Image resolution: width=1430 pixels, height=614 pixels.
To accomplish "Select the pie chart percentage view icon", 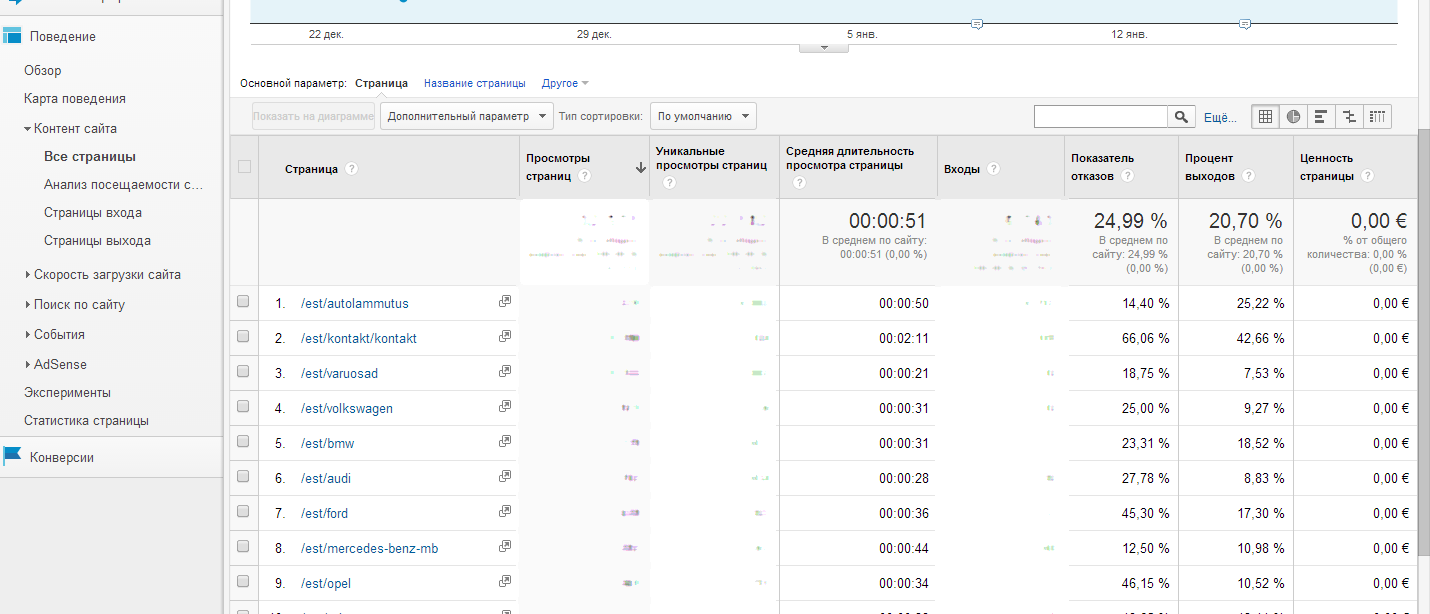I will click(x=1293, y=116).
